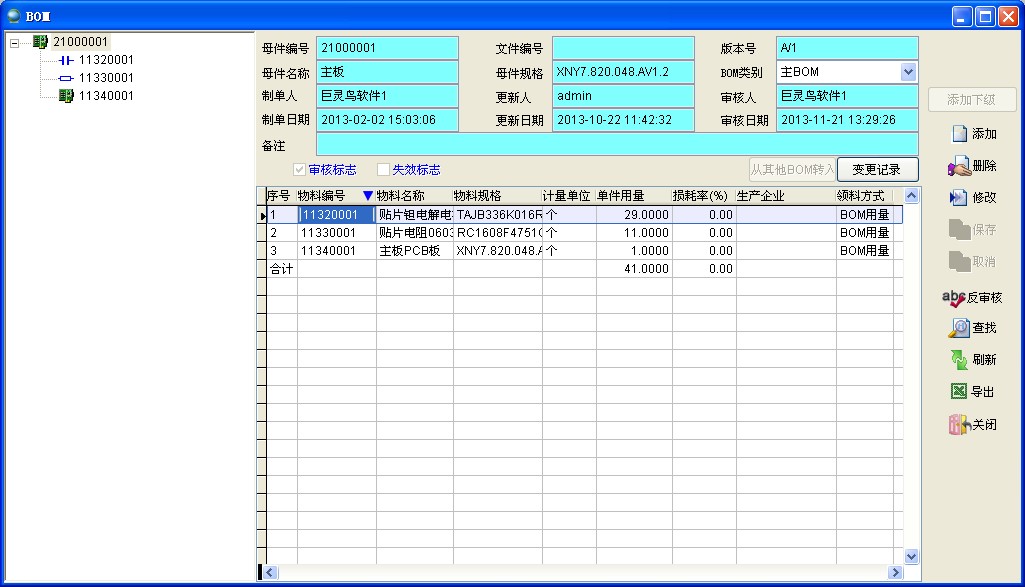Click the 刷新 (Refresh) icon
This screenshot has height=587, width=1025.
[959, 360]
